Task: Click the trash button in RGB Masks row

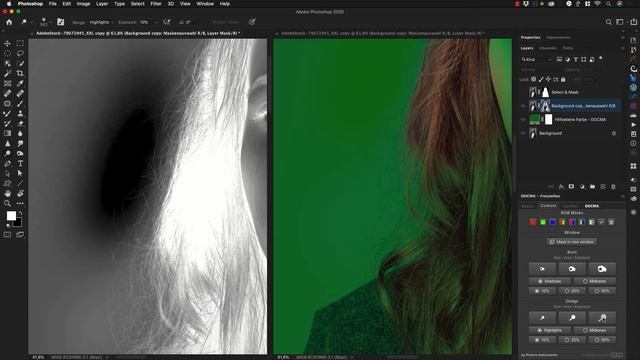Action: point(611,222)
